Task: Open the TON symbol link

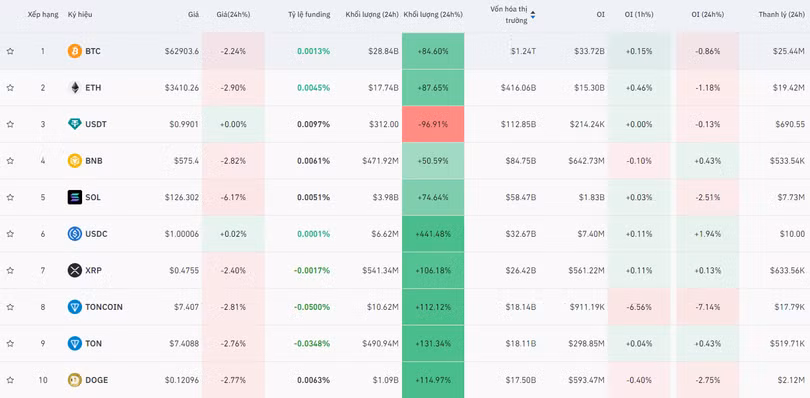Action: pos(94,343)
